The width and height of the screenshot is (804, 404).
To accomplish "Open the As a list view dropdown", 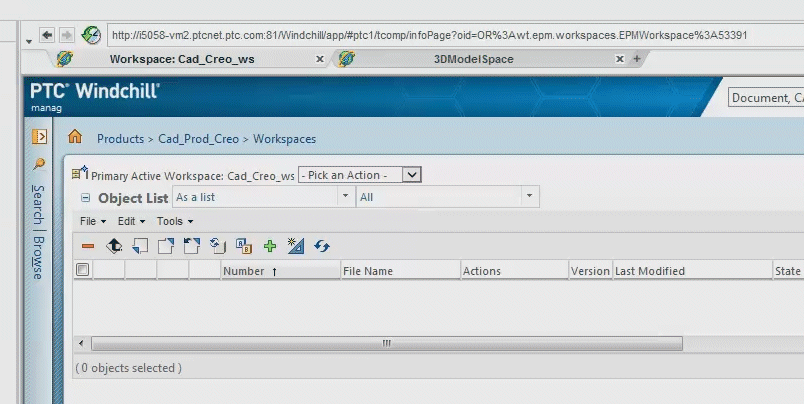I will [x=264, y=197].
